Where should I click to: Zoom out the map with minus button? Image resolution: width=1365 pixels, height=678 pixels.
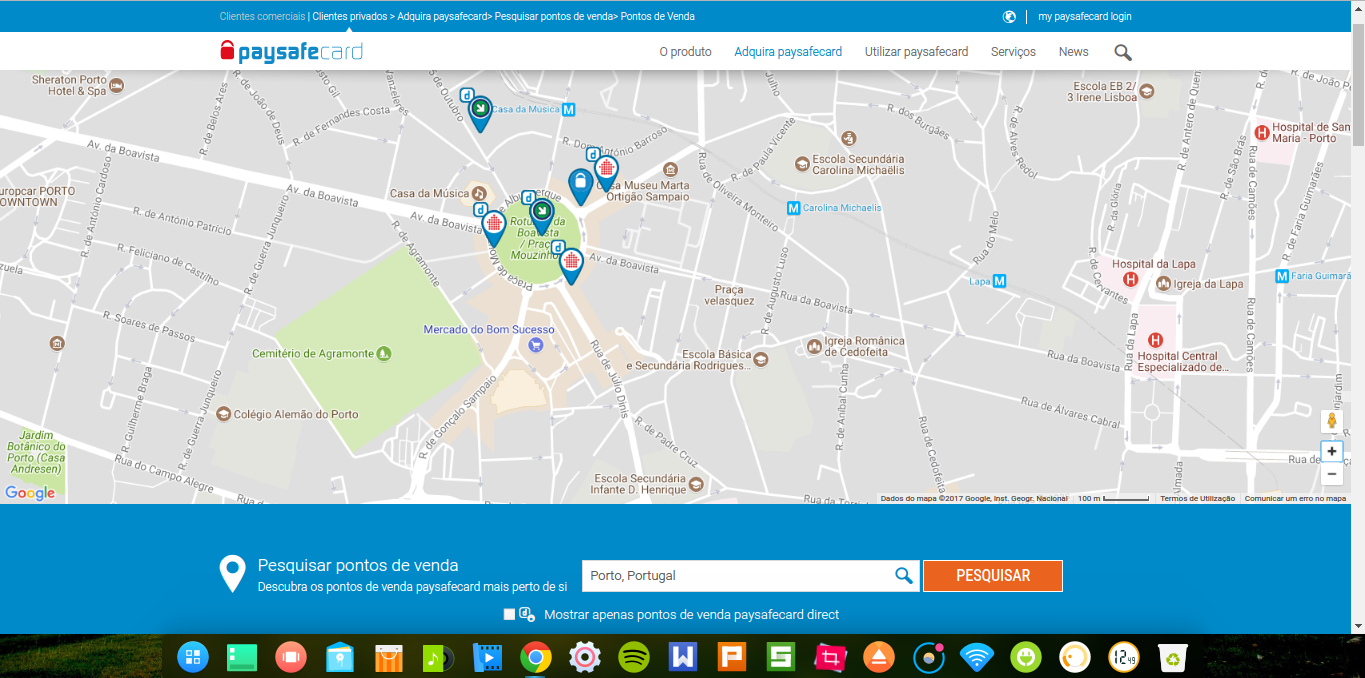1331,474
